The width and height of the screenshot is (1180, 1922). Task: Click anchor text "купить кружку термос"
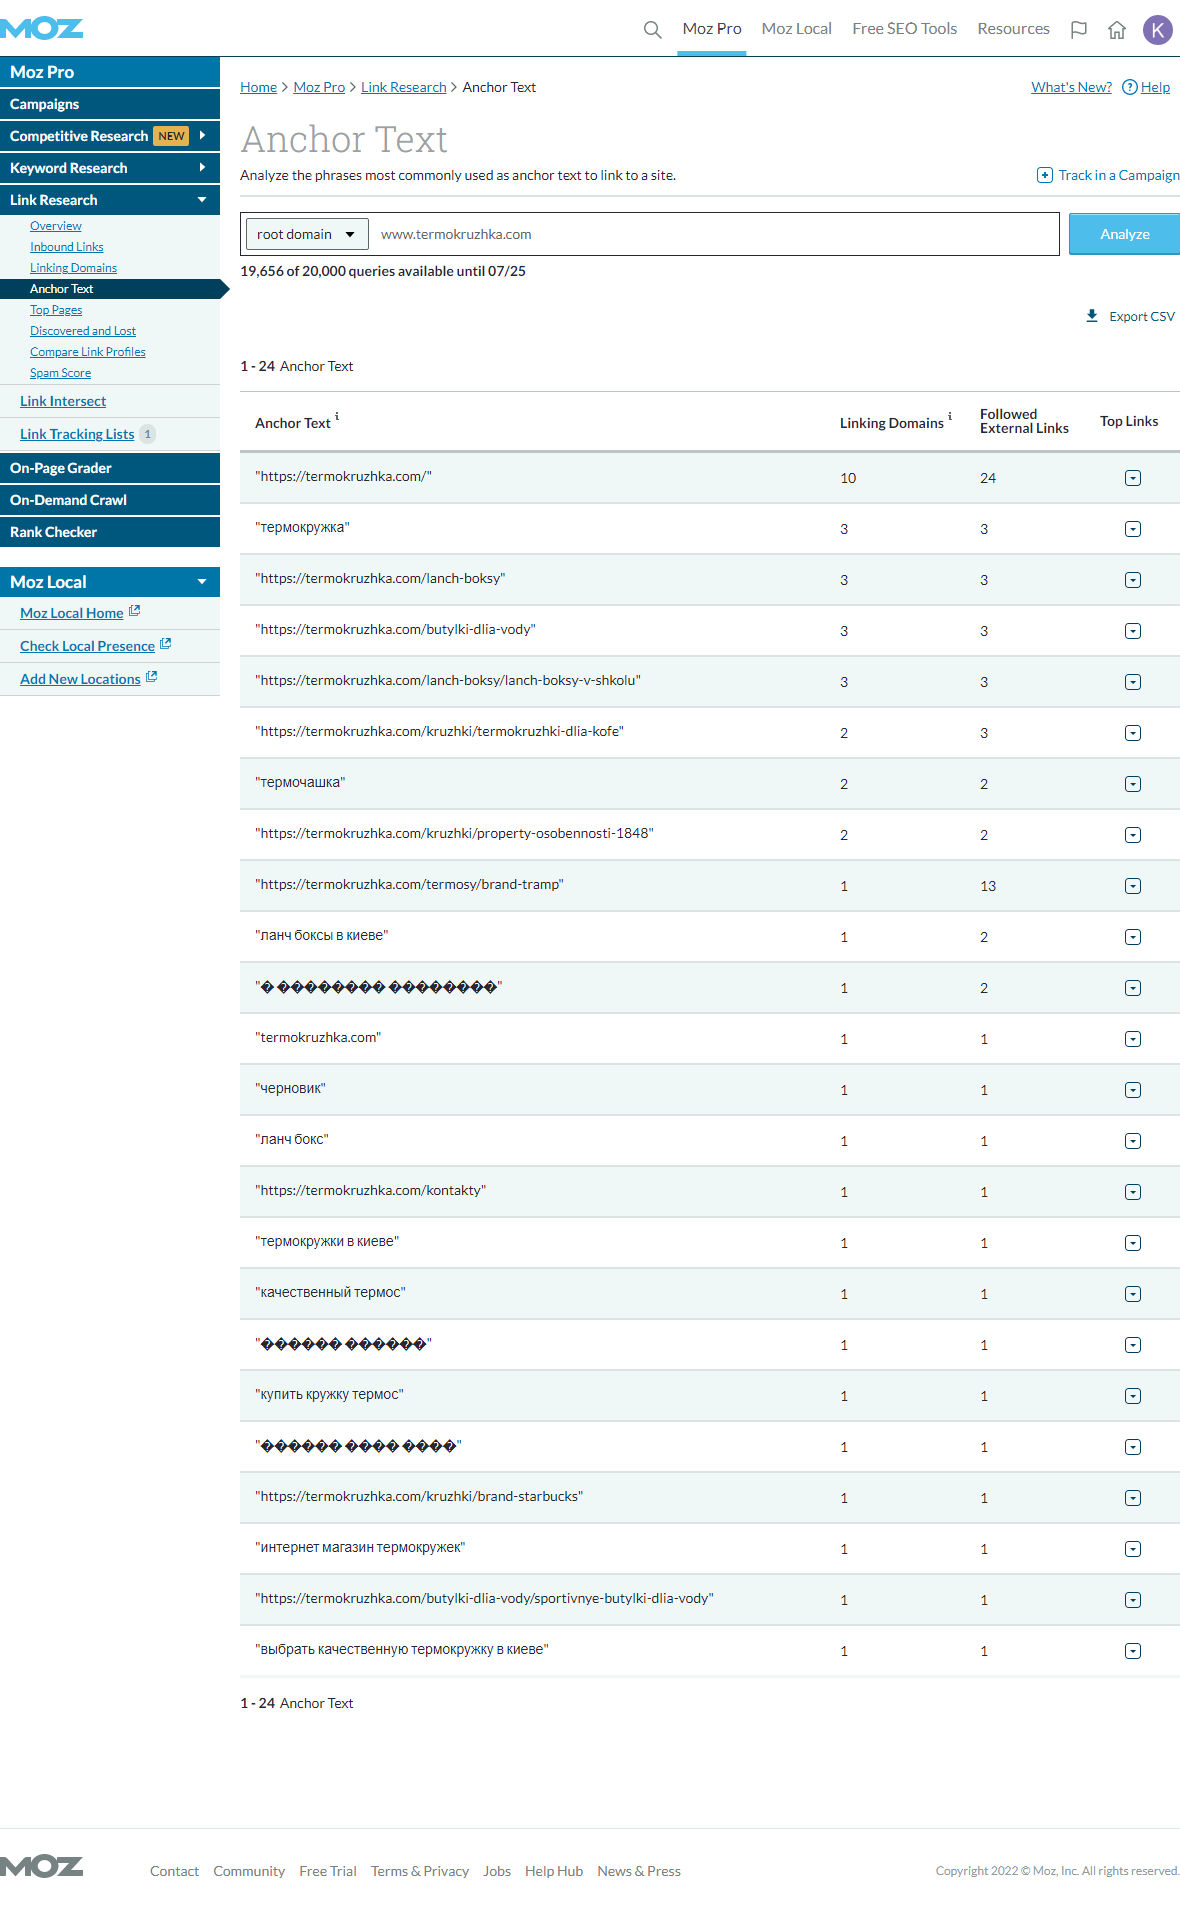tap(329, 1394)
